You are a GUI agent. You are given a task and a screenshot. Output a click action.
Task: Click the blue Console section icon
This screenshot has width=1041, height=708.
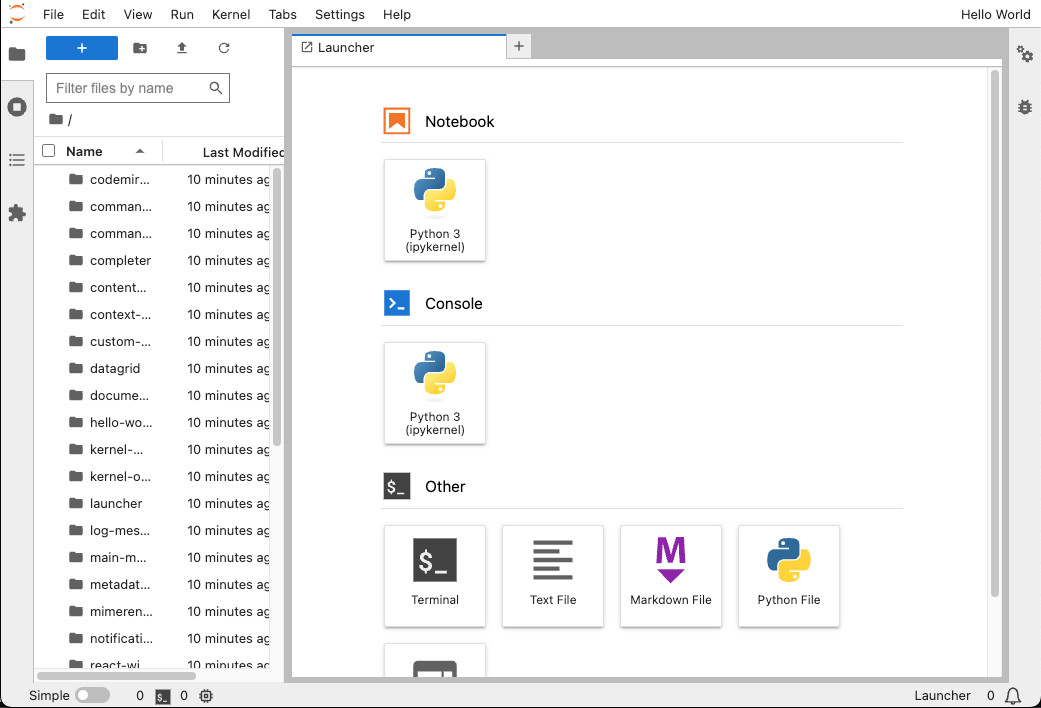pos(397,304)
